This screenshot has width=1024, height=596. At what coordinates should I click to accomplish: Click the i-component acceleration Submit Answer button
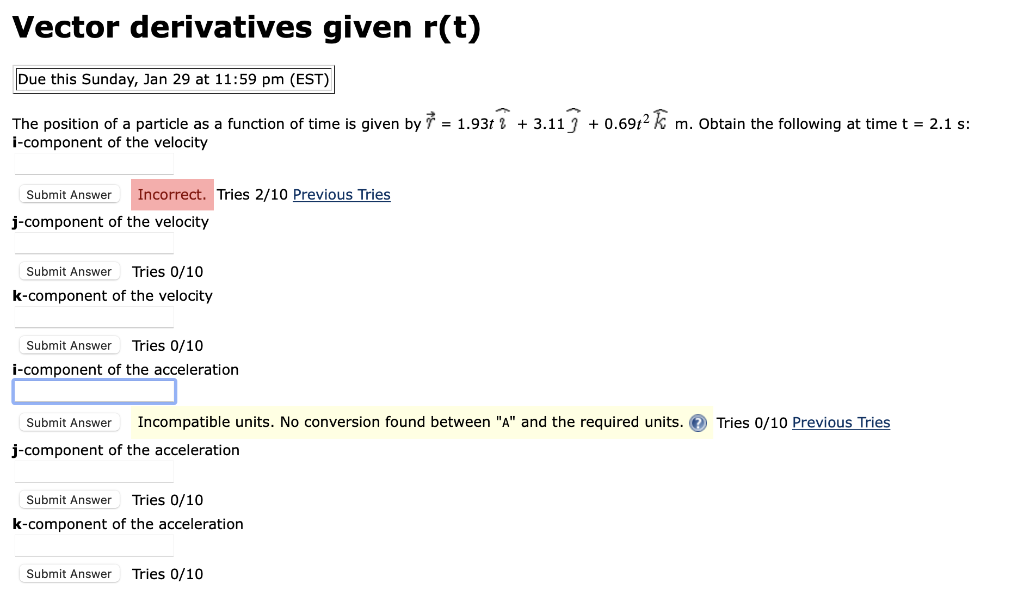click(68, 422)
